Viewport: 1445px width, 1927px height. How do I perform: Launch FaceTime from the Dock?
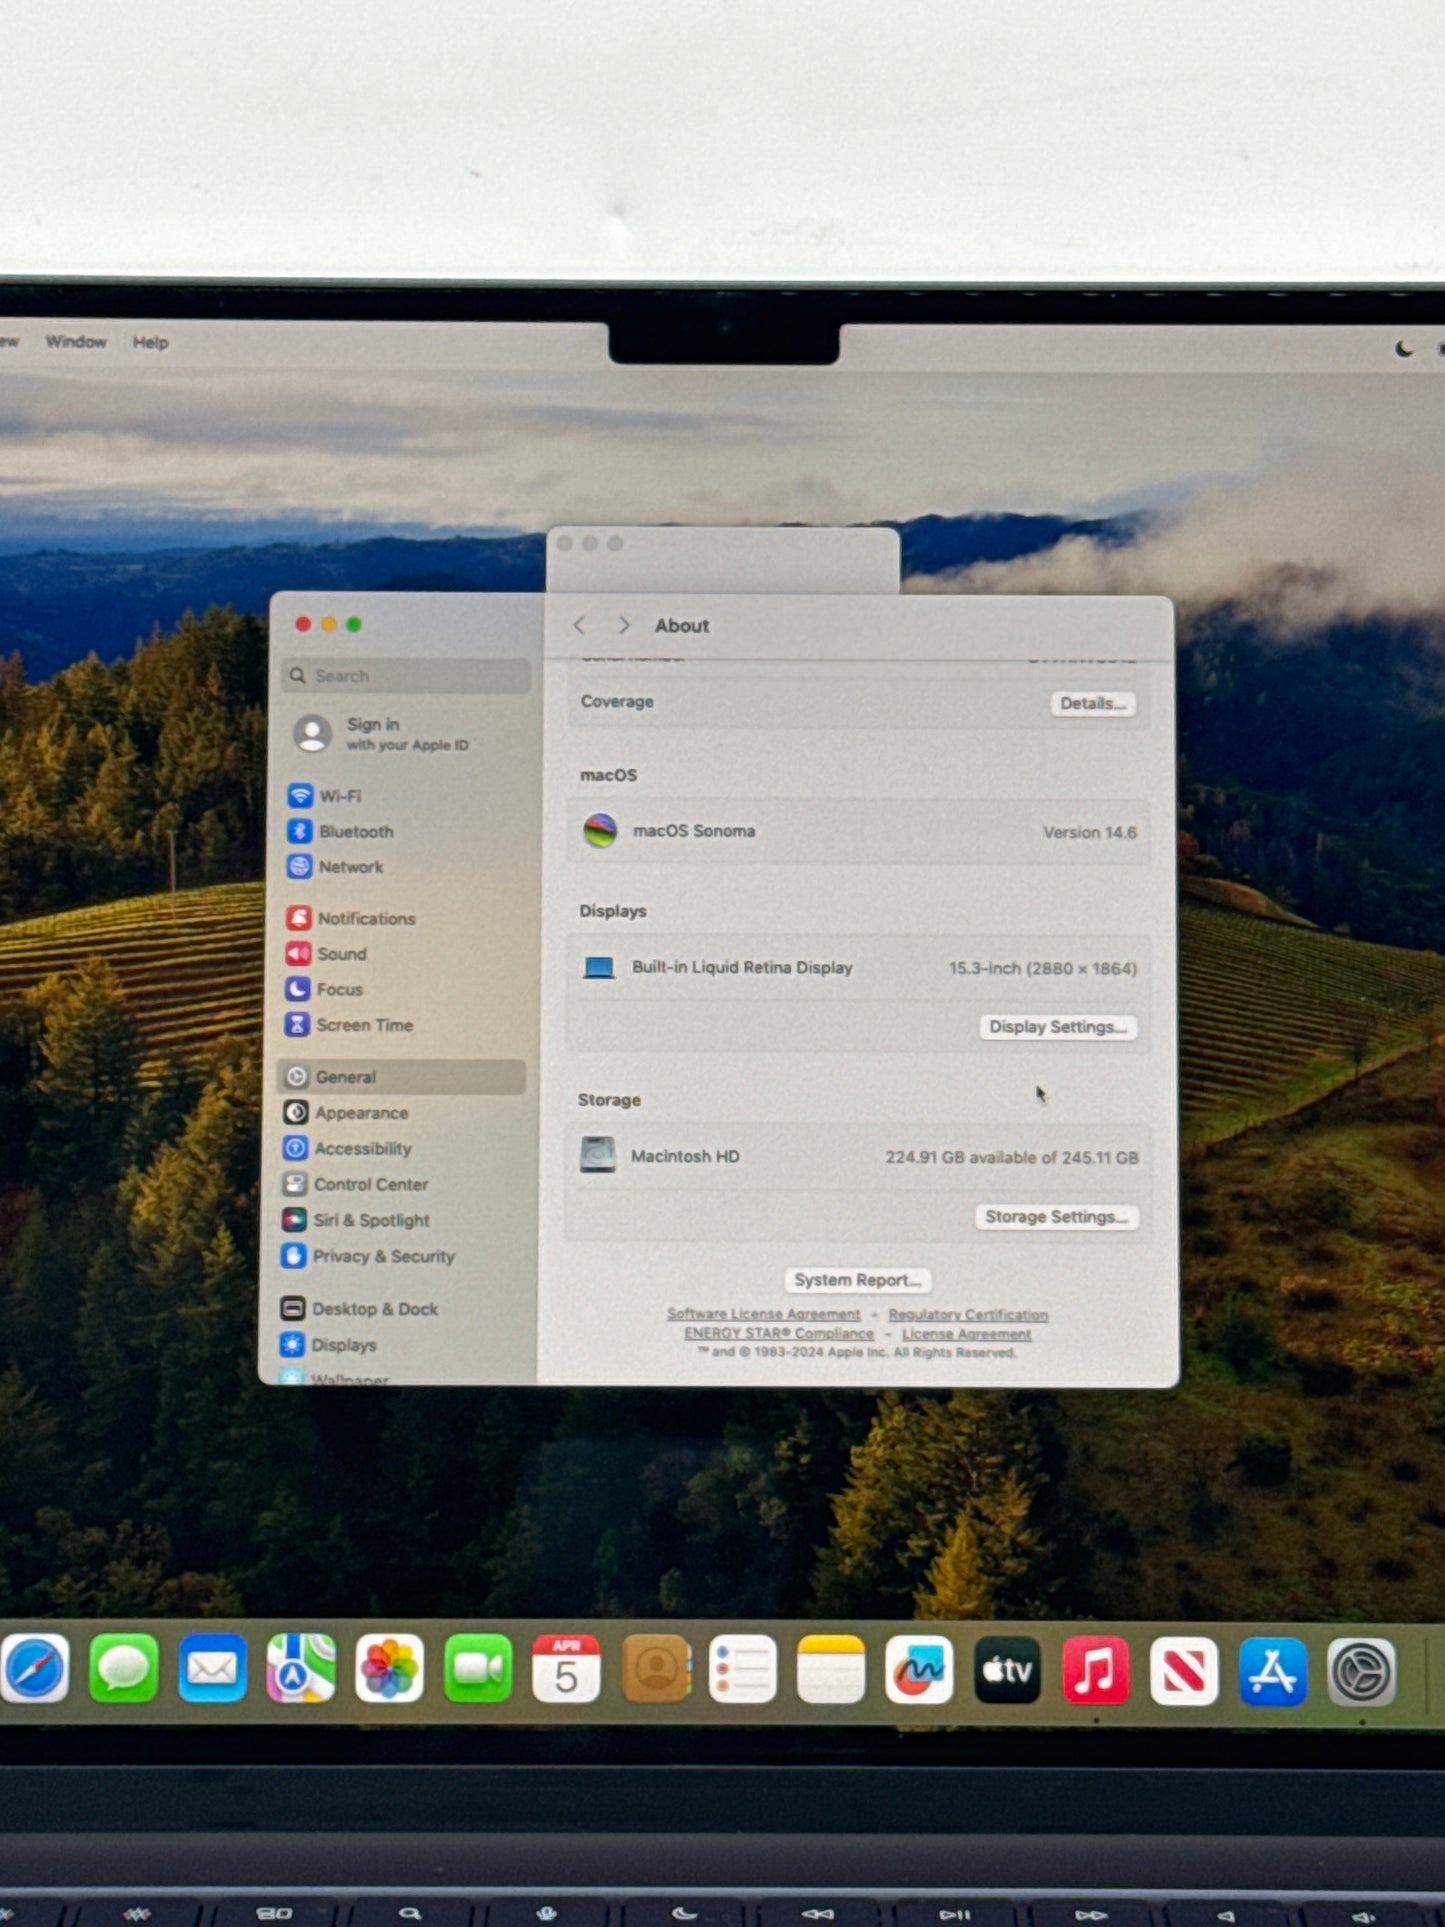point(478,1669)
